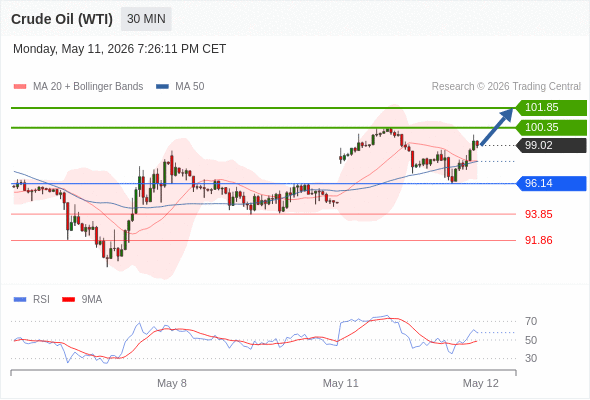This screenshot has width=590, height=400.
Task: Click the Crude Oil (WTI) title
Action: (x=62, y=19)
